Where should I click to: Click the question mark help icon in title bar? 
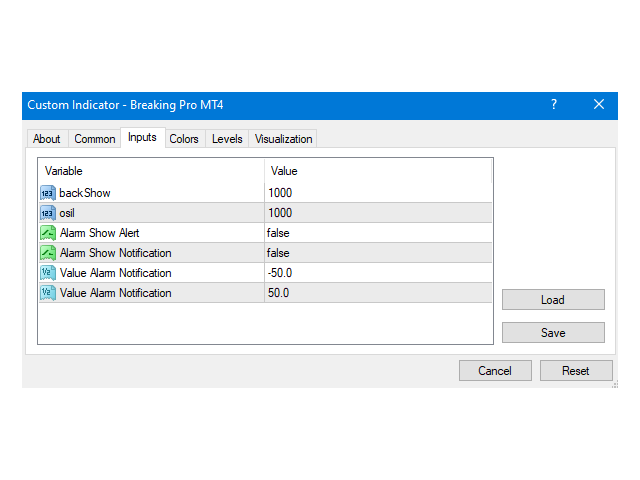(553, 105)
